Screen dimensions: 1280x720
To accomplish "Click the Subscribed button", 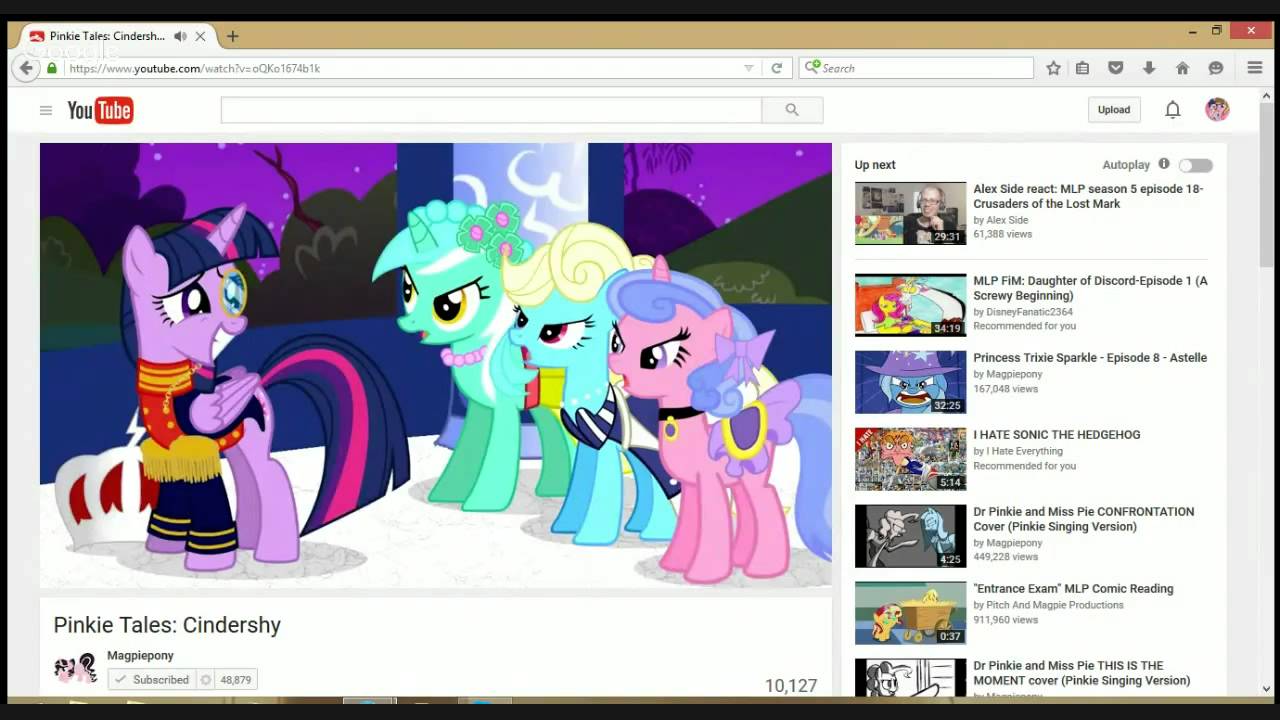I will (152, 679).
